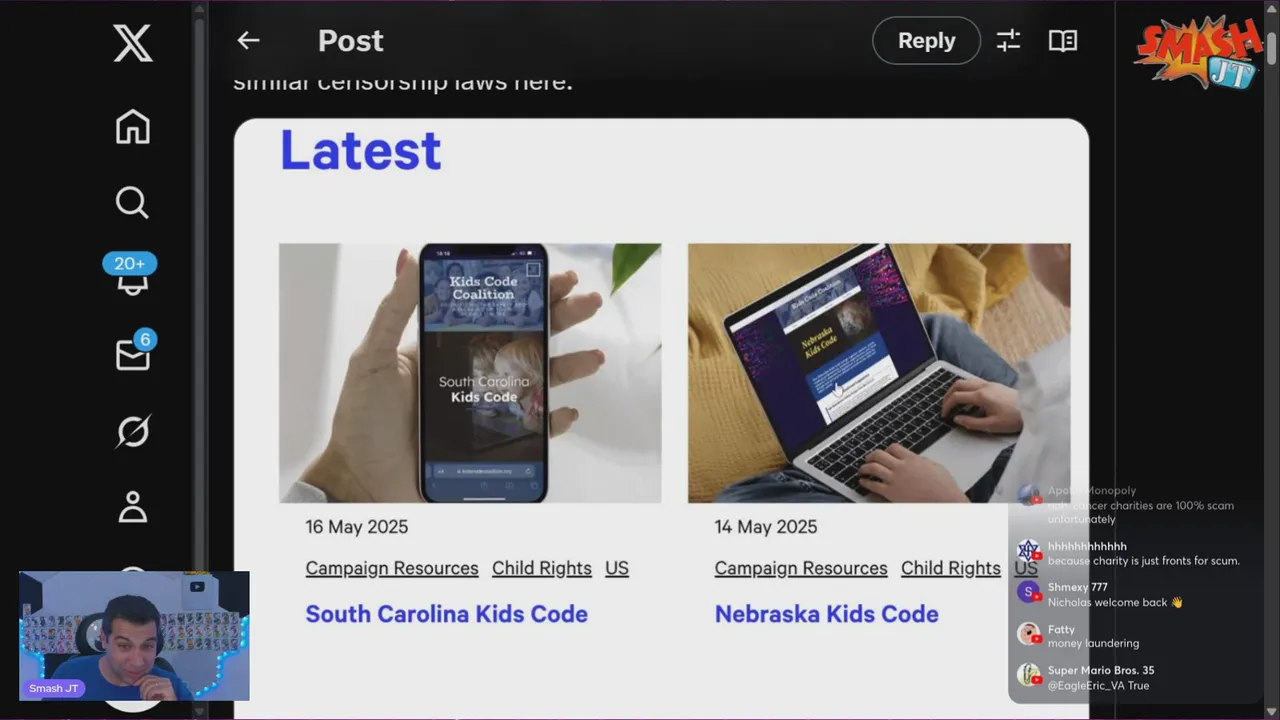Image resolution: width=1280 pixels, height=720 pixels.
Task: Open the Grok slashed-circle icon
Action: tap(132, 432)
